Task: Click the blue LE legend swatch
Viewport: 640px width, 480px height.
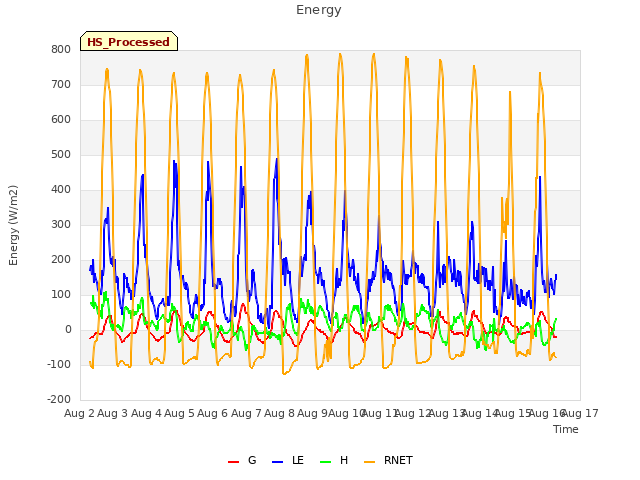Action: click(x=277, y=462)
